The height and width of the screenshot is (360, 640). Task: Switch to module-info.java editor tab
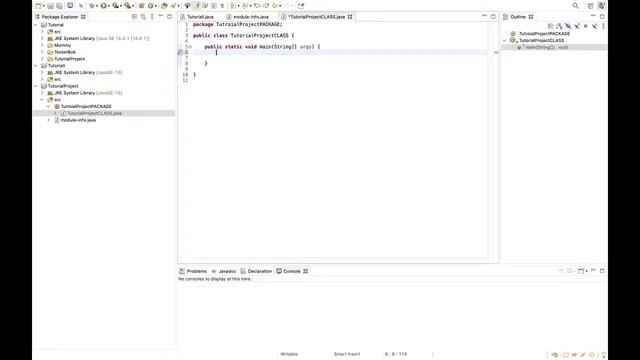coord(248,17)
